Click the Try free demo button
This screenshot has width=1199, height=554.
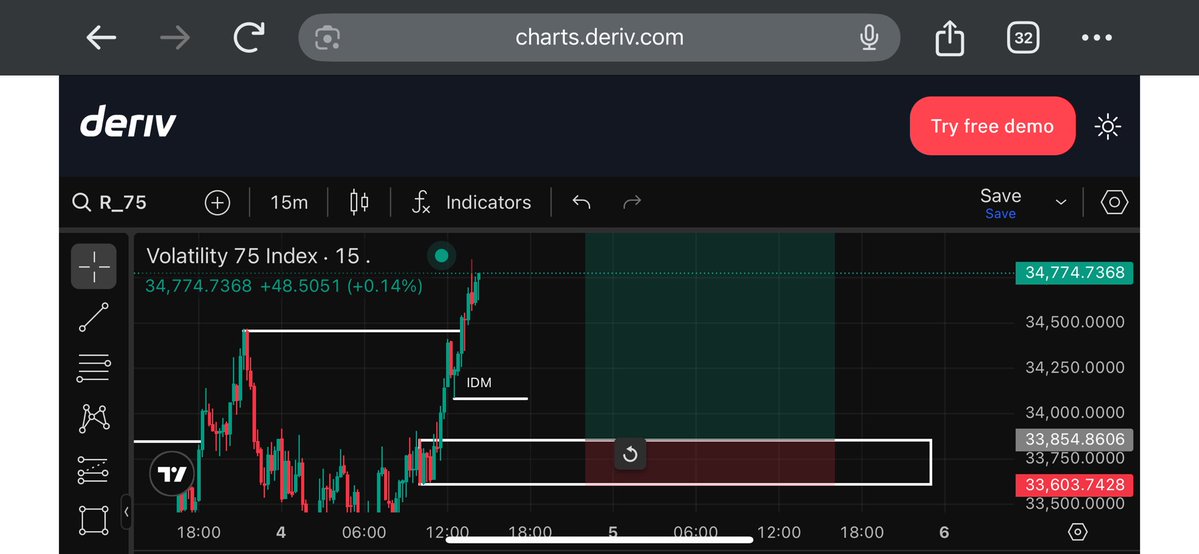point(993,126)
